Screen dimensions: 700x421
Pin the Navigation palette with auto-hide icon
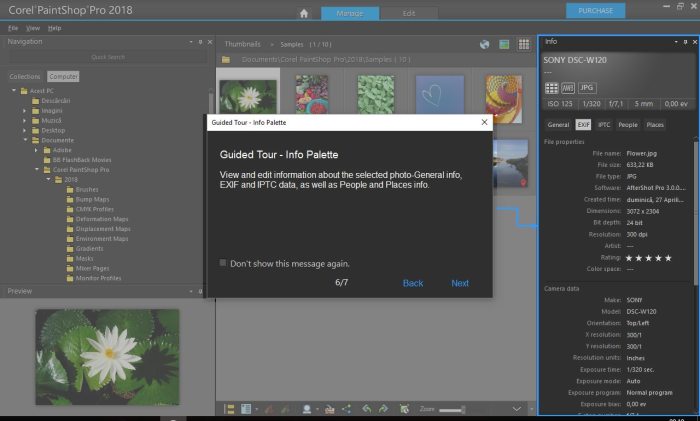coord(200,42)
